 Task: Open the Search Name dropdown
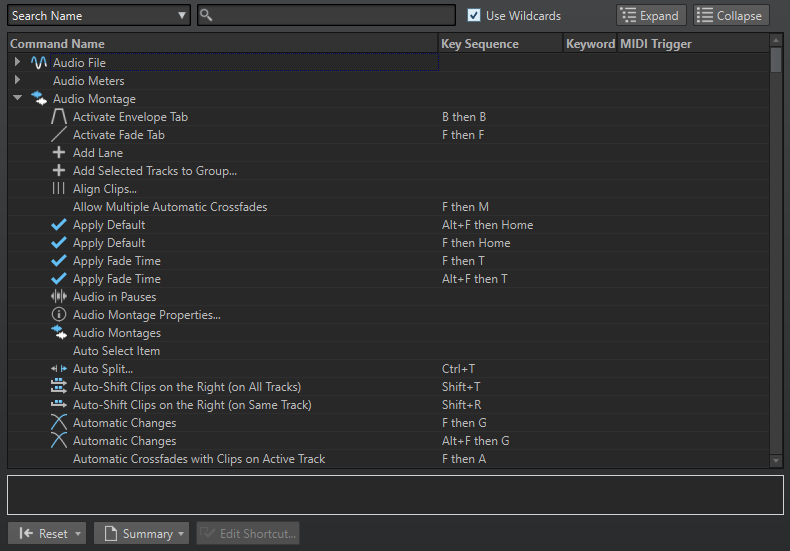(x=98, y=15)
